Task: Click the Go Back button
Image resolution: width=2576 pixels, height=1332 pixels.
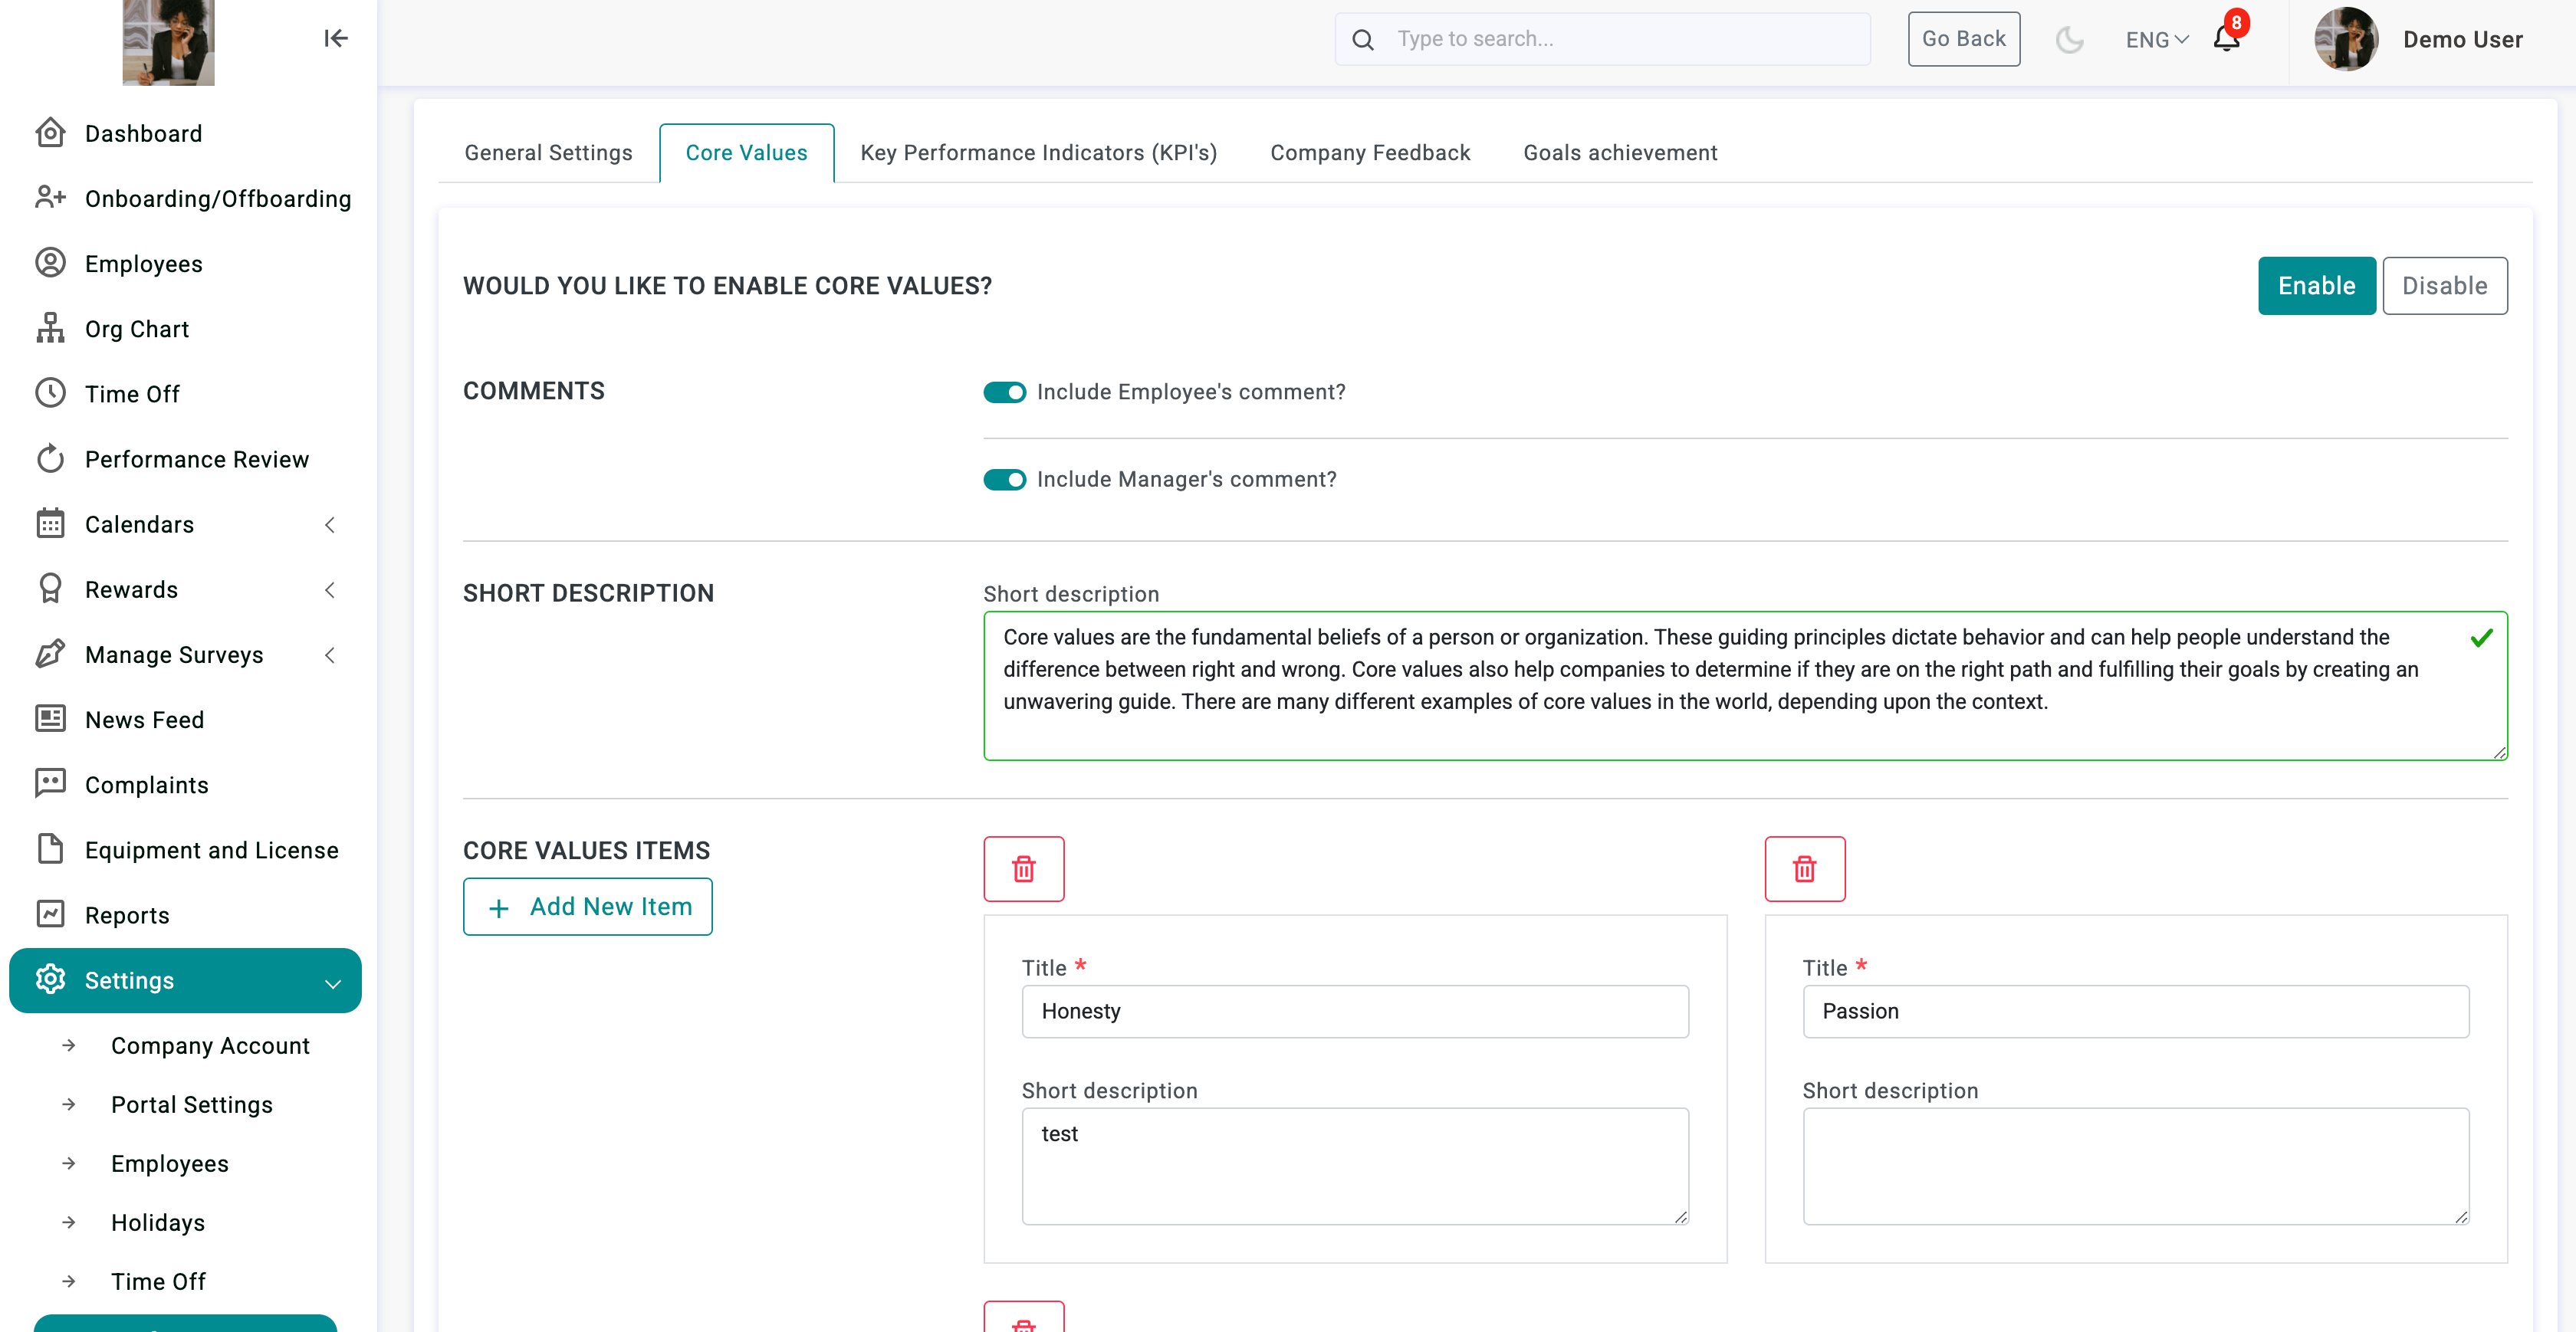Action: [1963, 39]
